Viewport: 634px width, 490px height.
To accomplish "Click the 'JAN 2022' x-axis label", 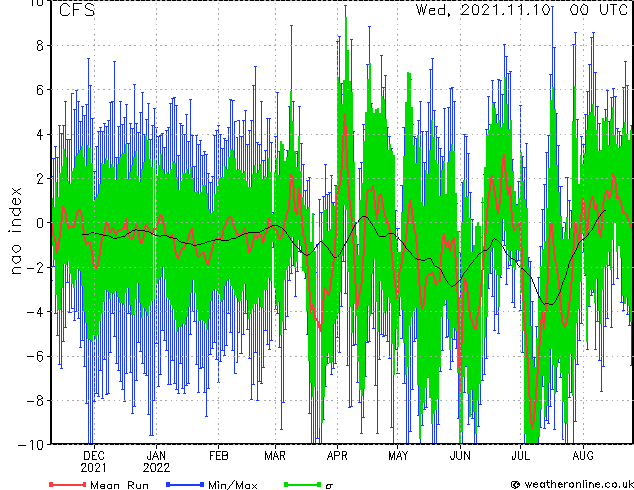I will [156, 462].
